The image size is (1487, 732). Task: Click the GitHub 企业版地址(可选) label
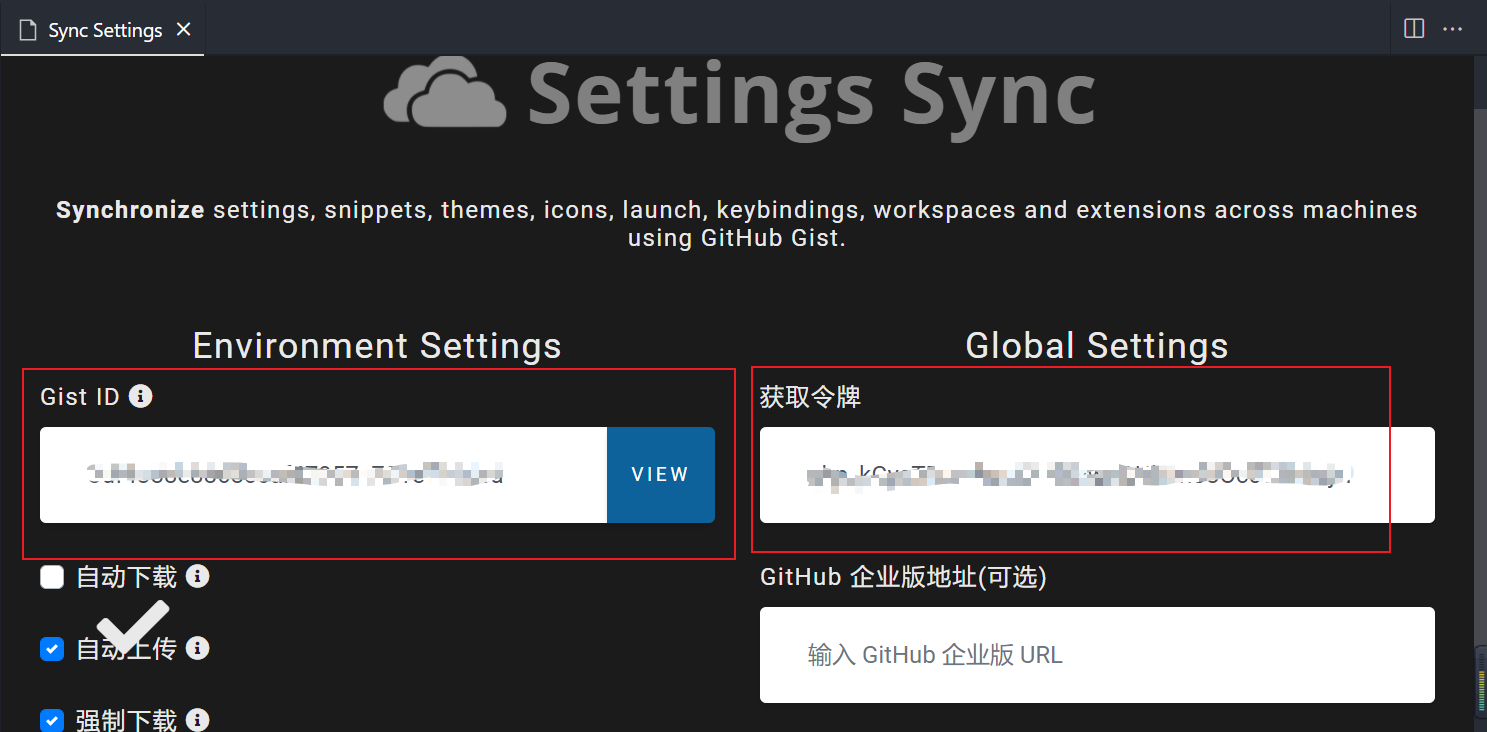[903, 577]
